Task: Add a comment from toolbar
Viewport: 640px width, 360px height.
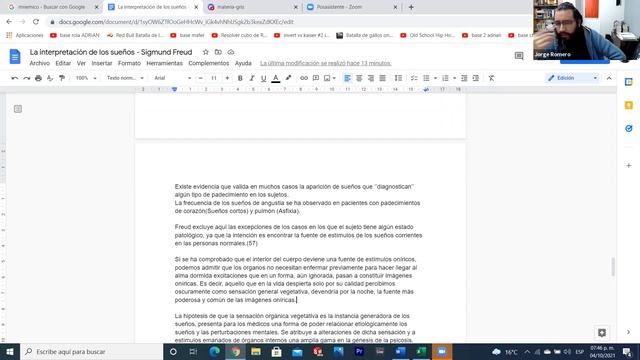Action: 316,78
